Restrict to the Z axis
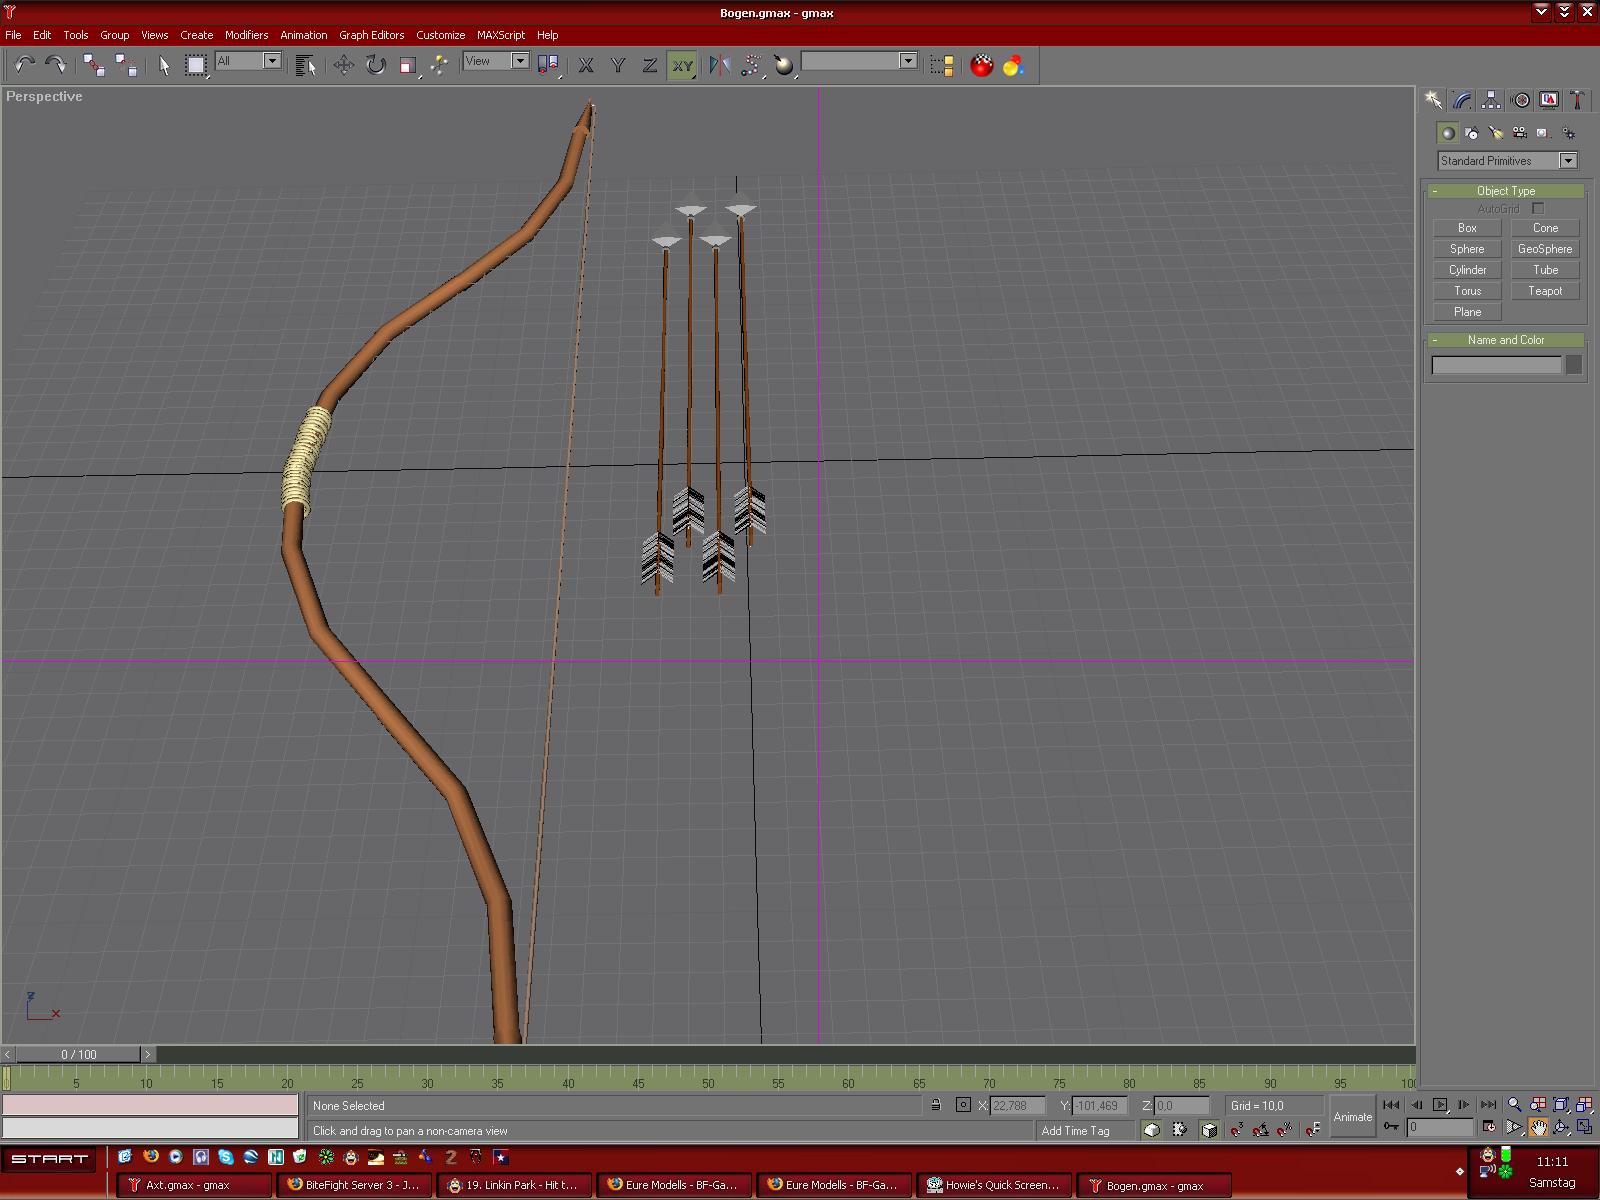Viewport: 1600px width, 1200px height. (649, 66)
